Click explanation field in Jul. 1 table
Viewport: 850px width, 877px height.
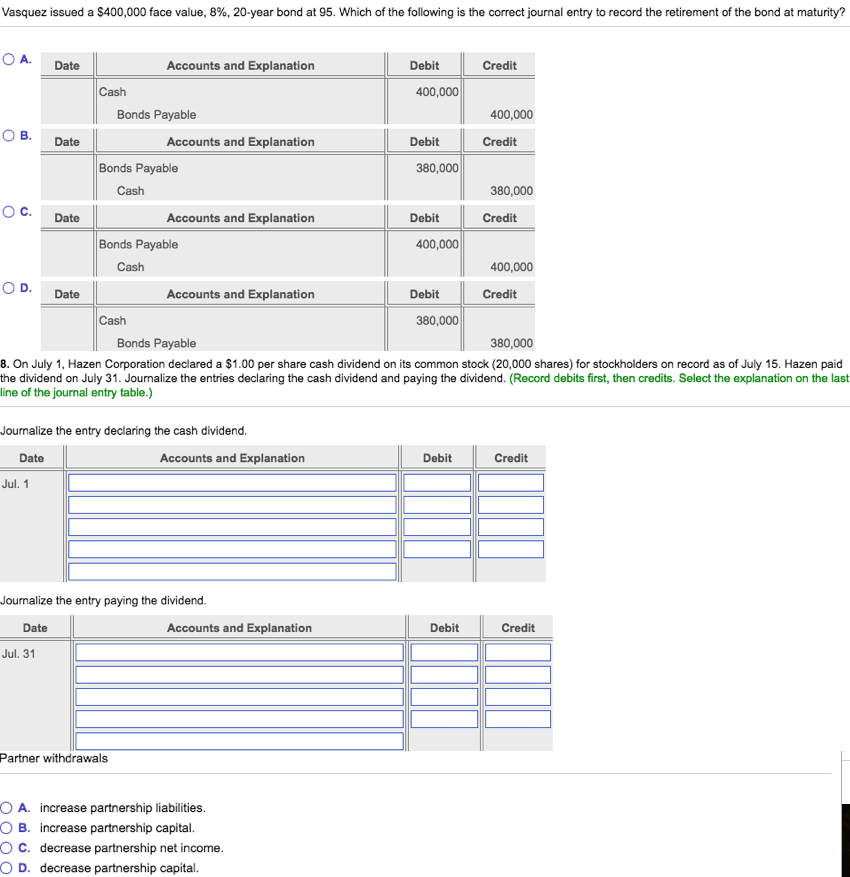232,572
